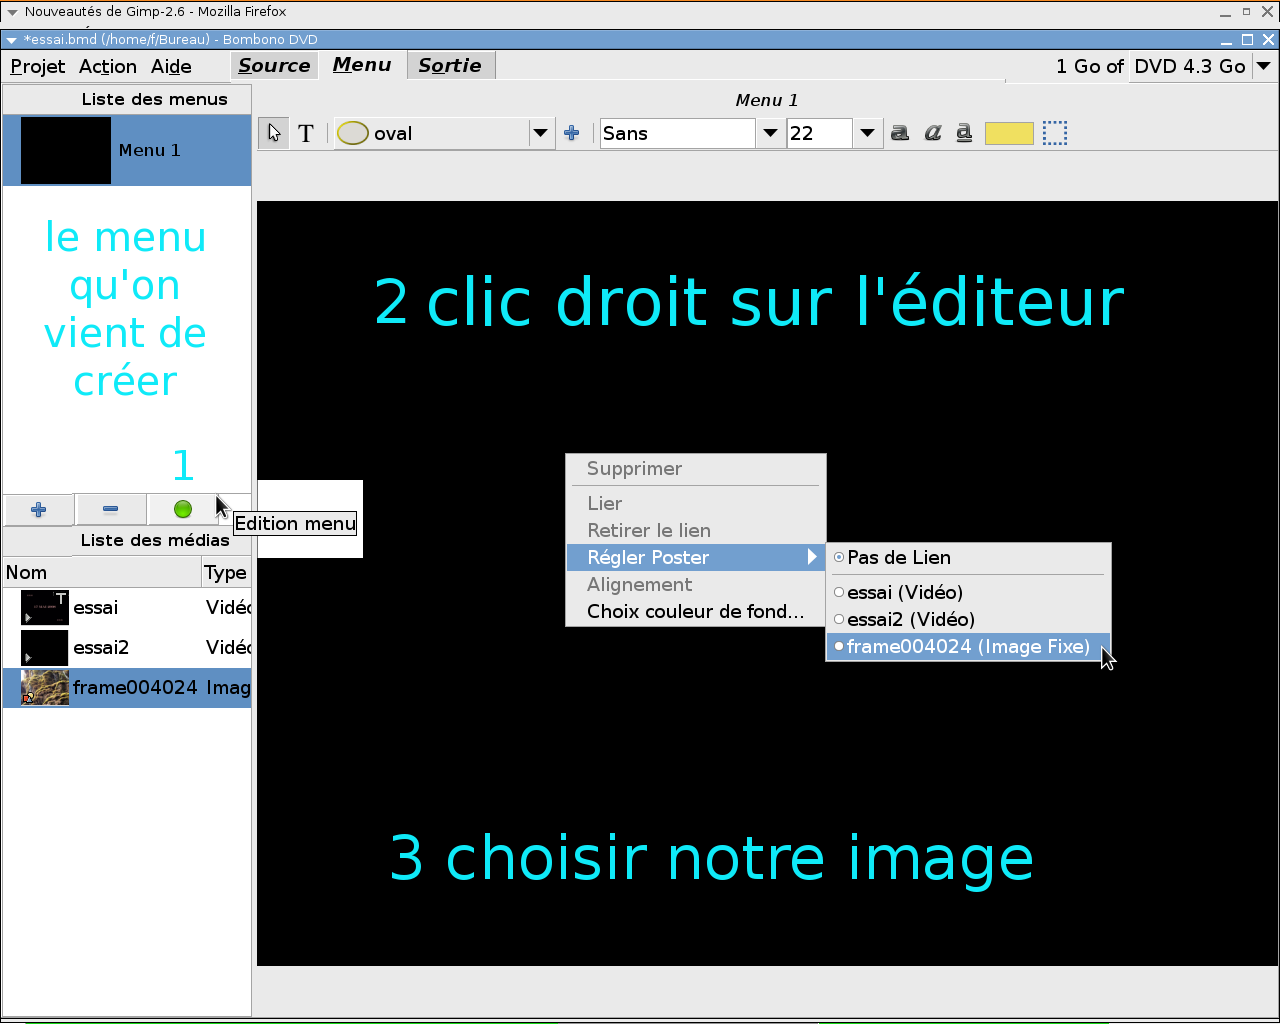Expand the Sans font dropdown
1280x1024 pixels.
tap(770, 133)
